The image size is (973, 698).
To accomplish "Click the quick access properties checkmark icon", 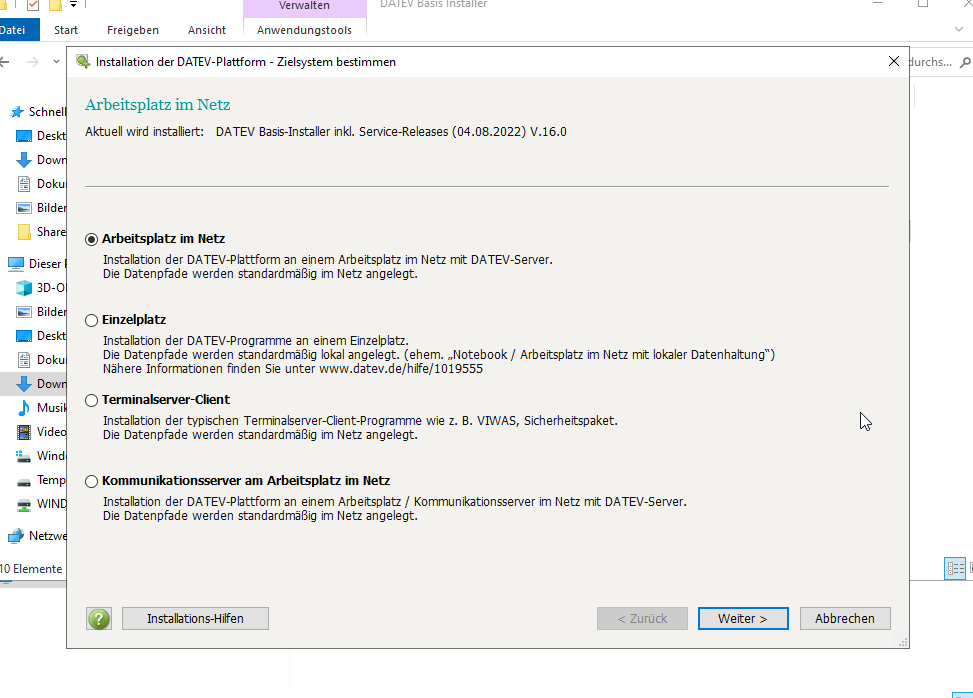I will [33, 5].
